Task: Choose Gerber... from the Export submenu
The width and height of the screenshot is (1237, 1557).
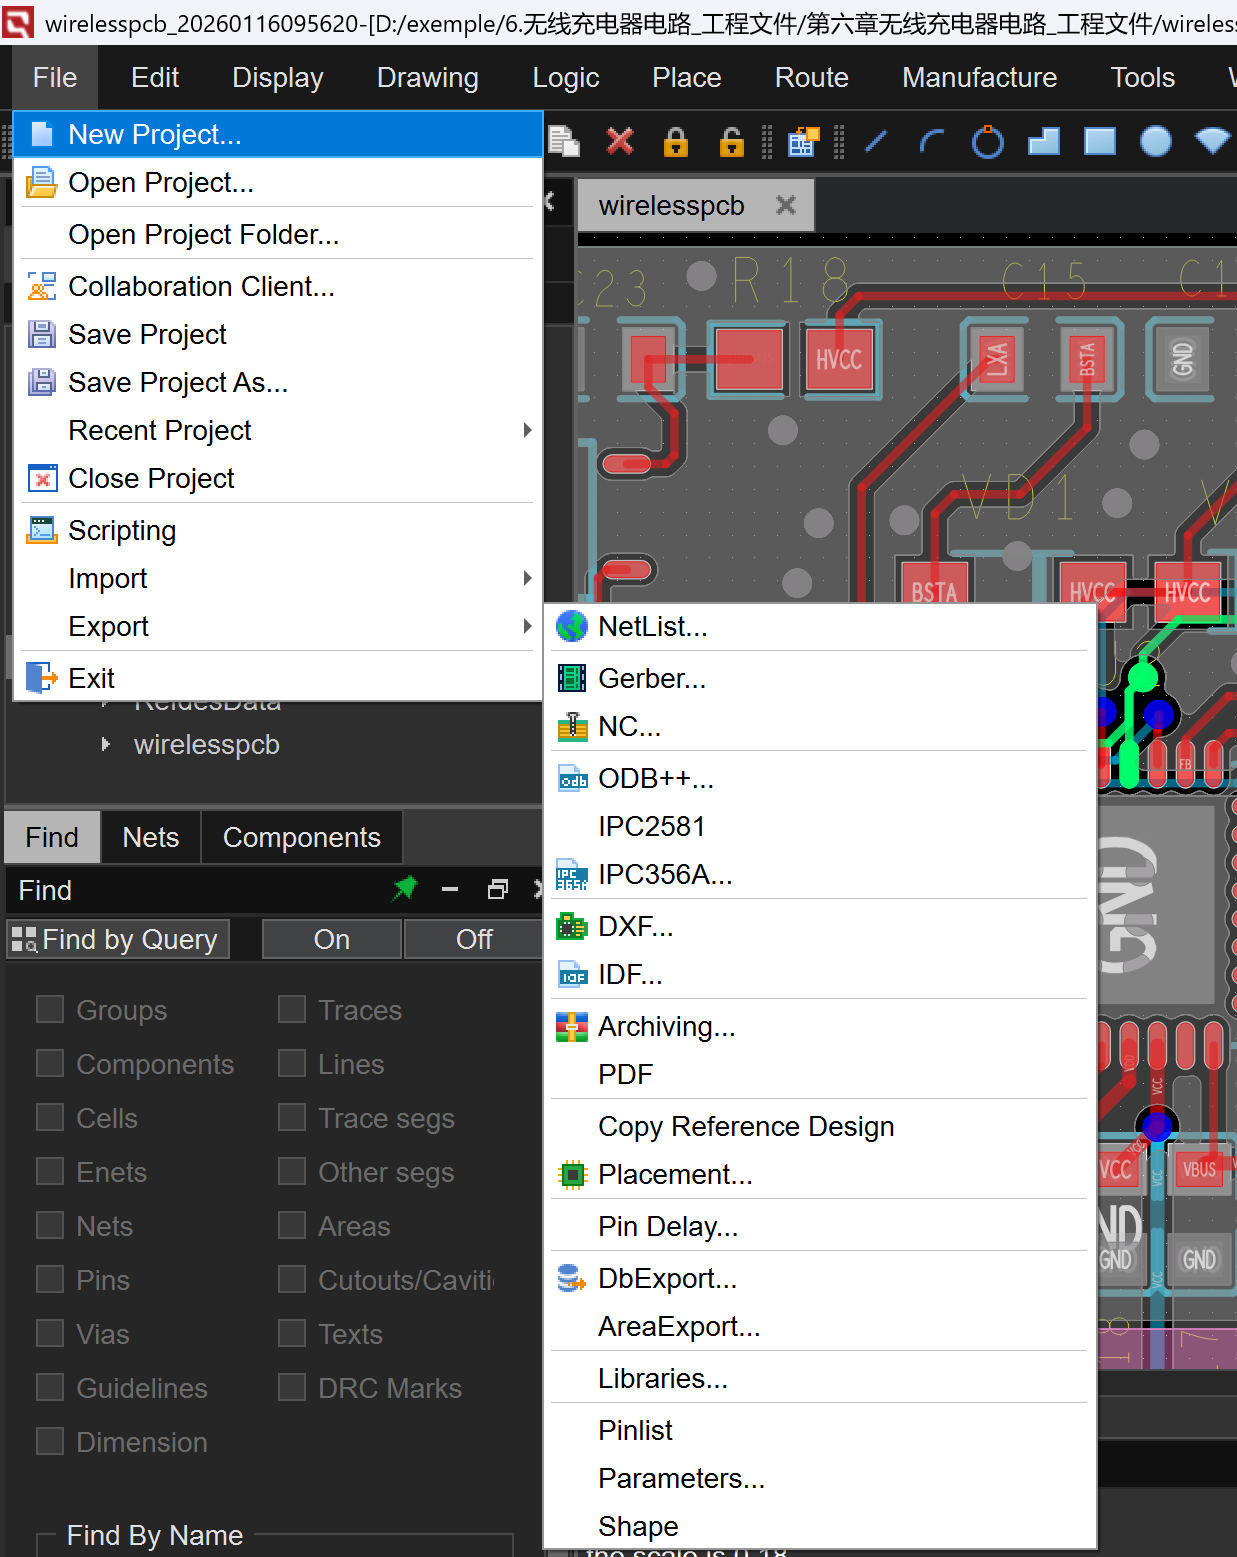Action: pos(652,678)
